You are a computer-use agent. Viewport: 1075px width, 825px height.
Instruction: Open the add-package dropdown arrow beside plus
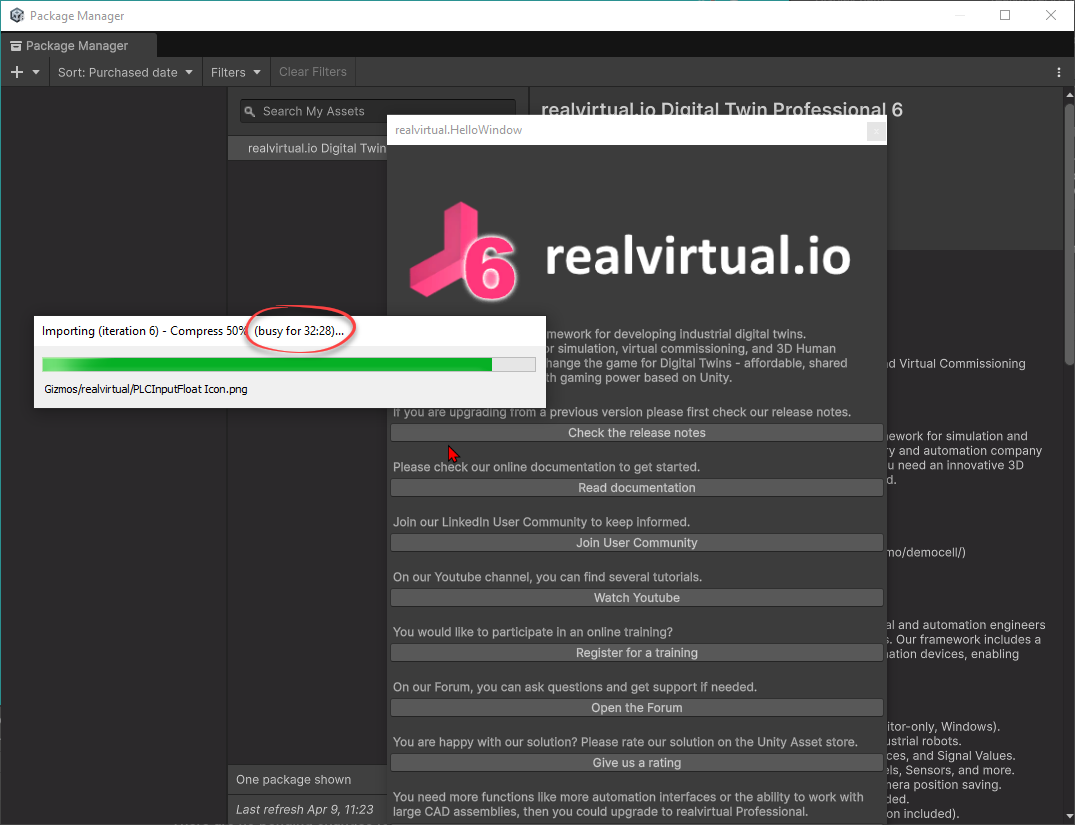36,72
